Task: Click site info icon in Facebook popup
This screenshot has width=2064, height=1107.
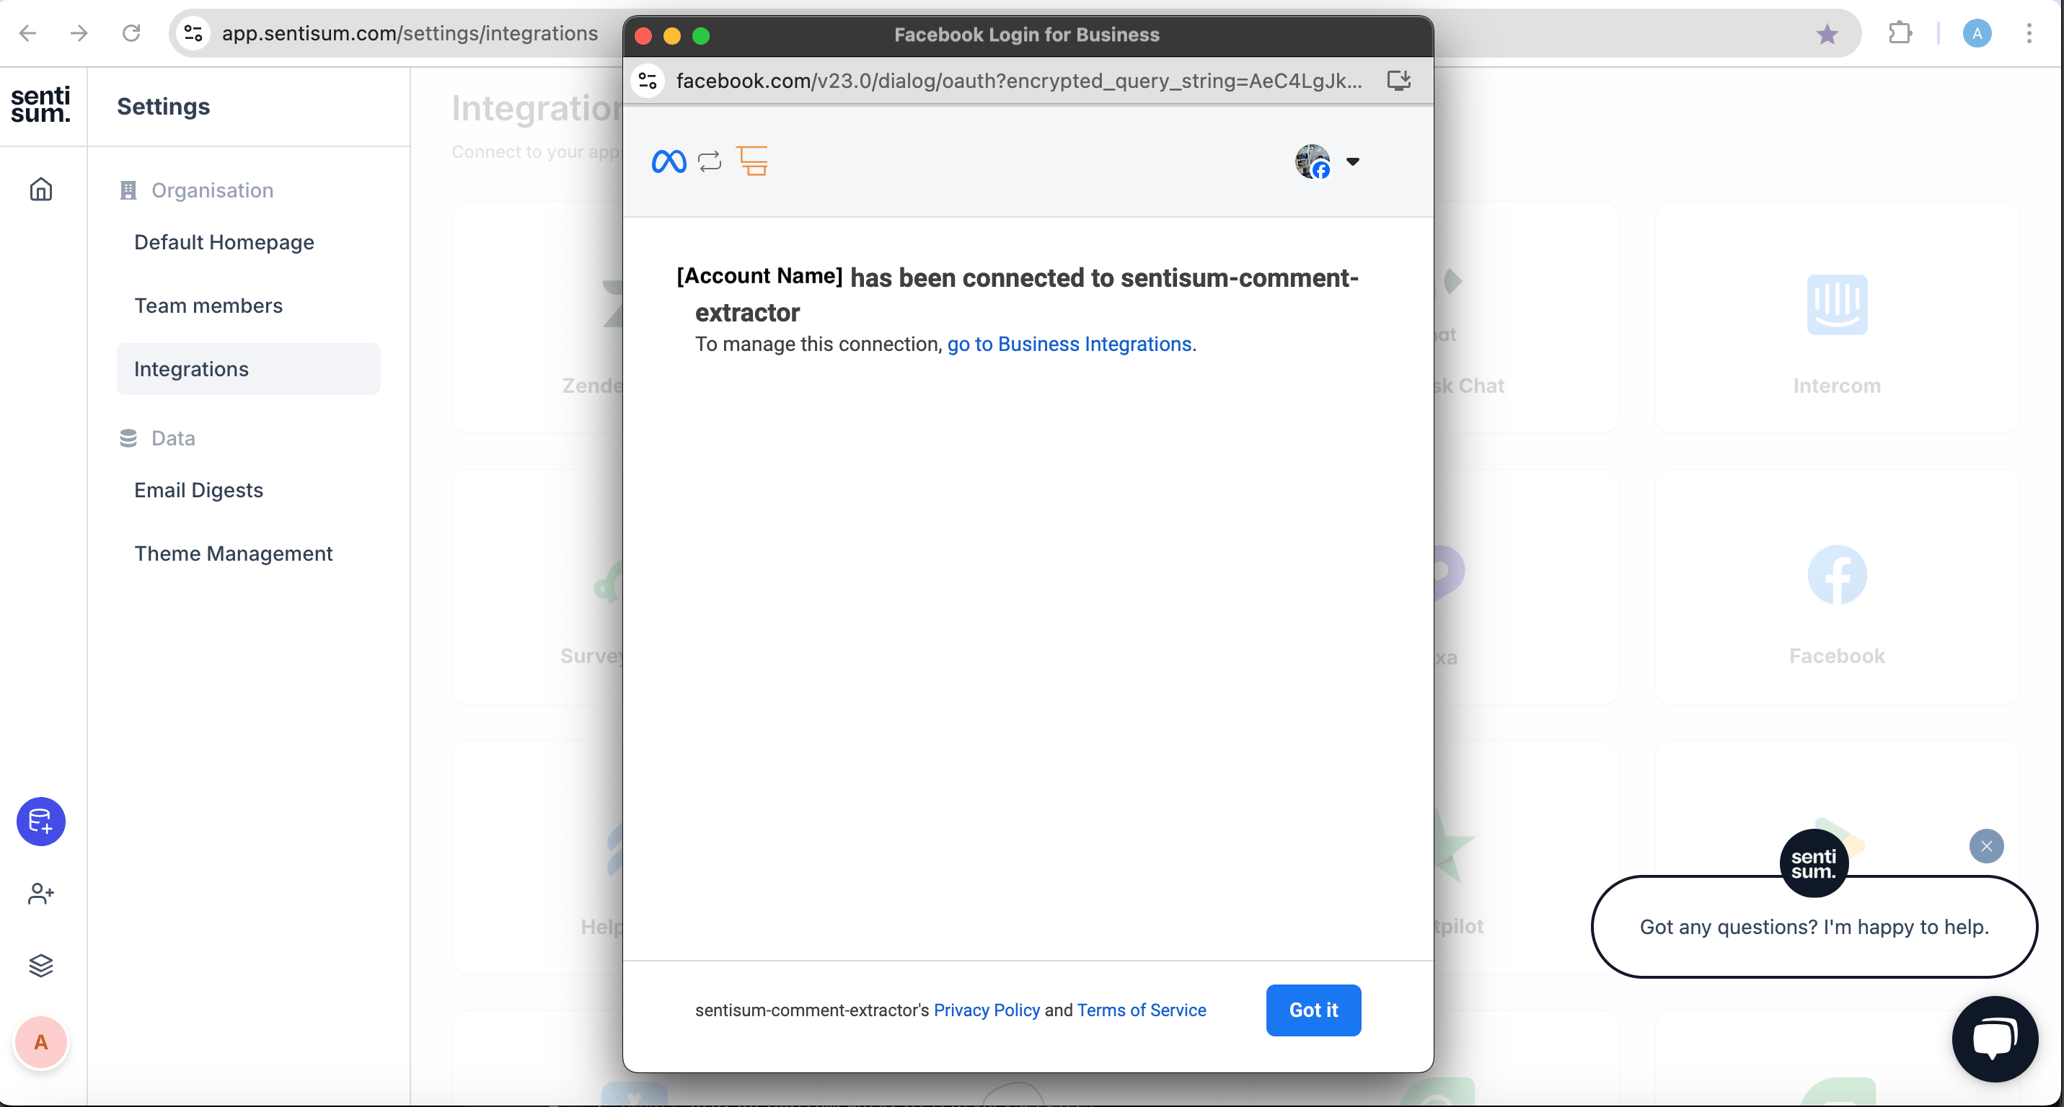Action: (x=648, y=81)
